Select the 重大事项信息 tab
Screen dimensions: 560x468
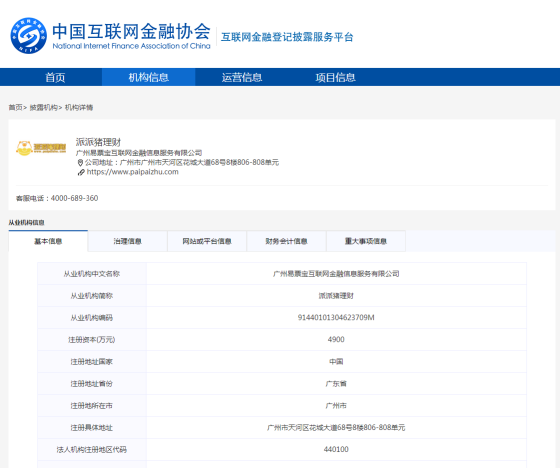pos(366,242)
